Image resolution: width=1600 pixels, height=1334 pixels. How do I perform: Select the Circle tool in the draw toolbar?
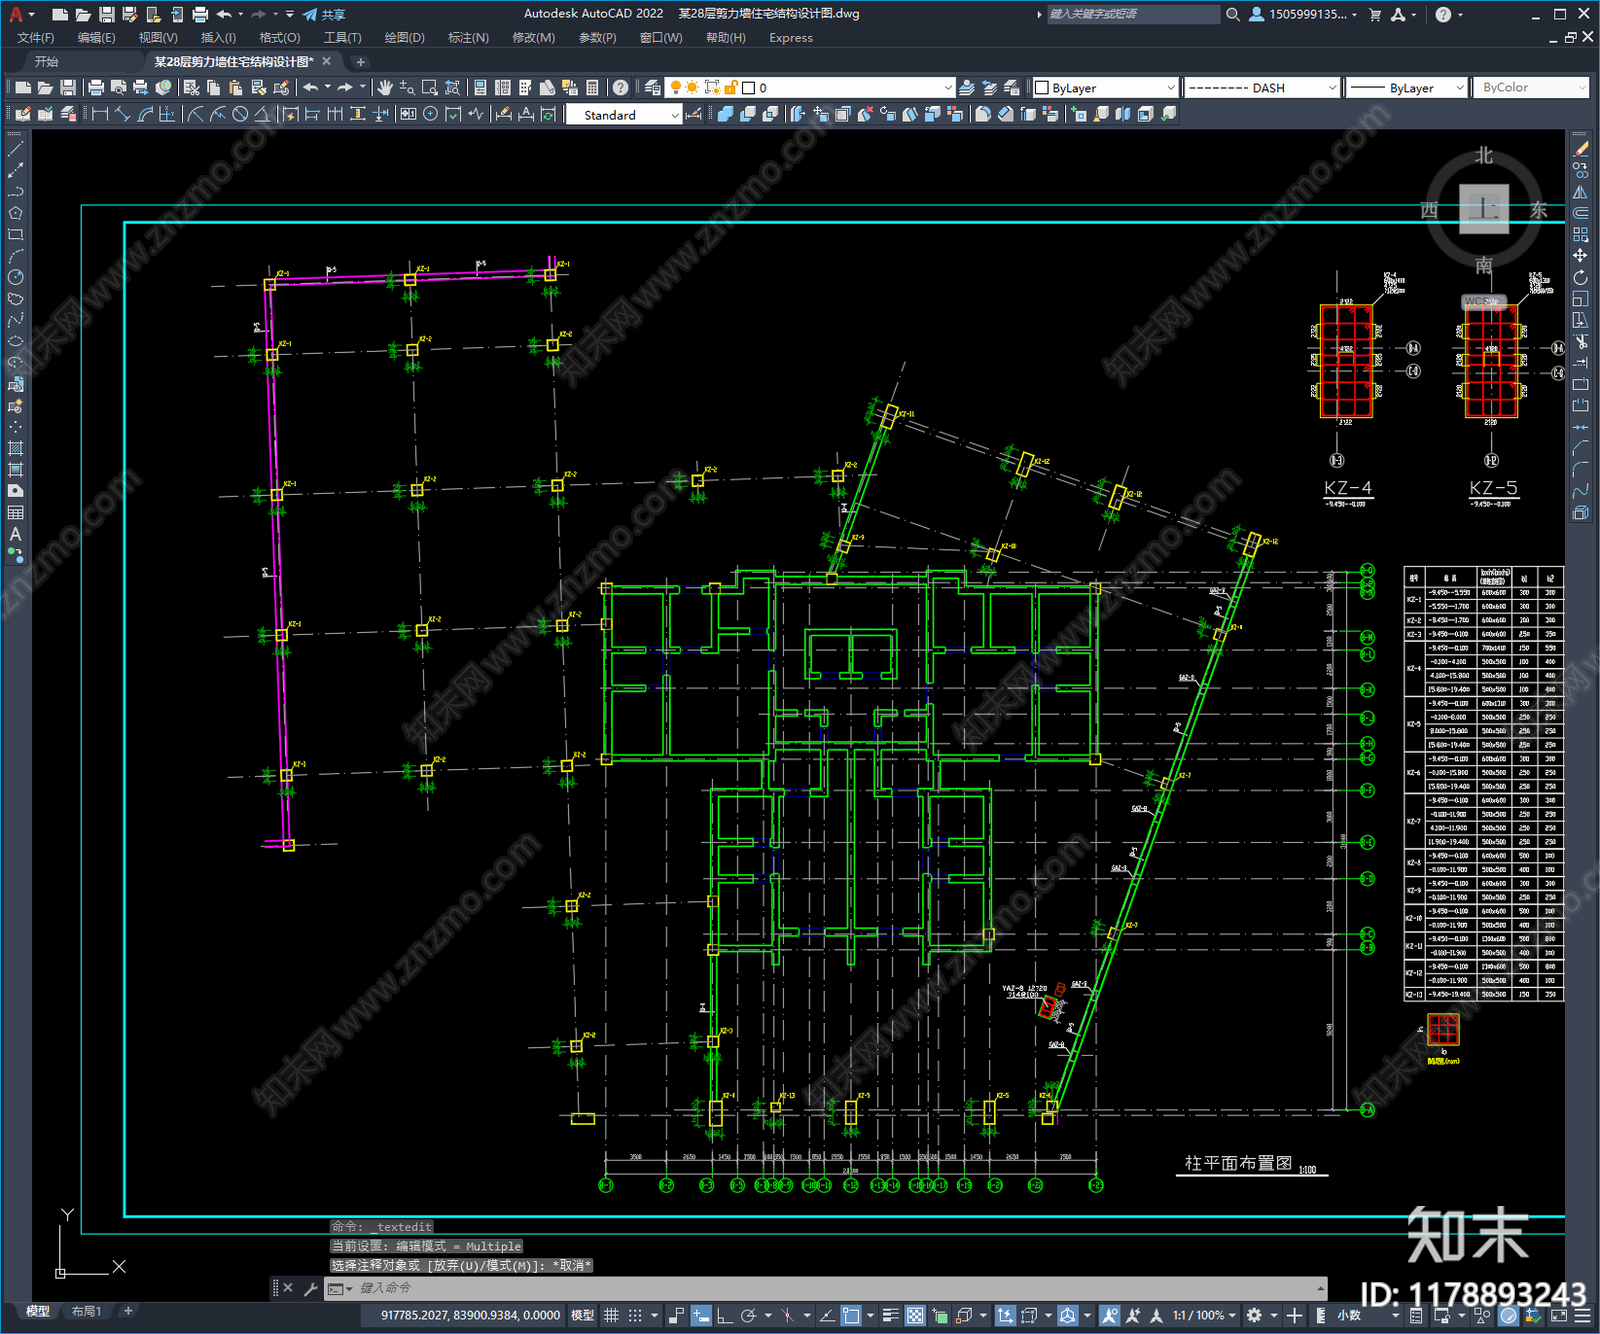coord(15,277)
